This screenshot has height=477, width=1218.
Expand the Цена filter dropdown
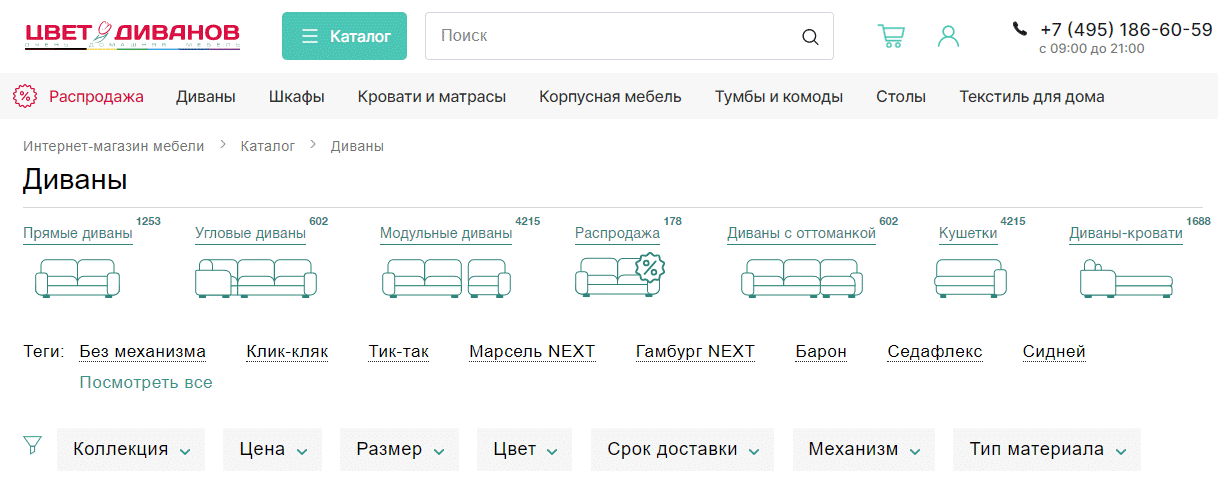[x=273, y=449]
